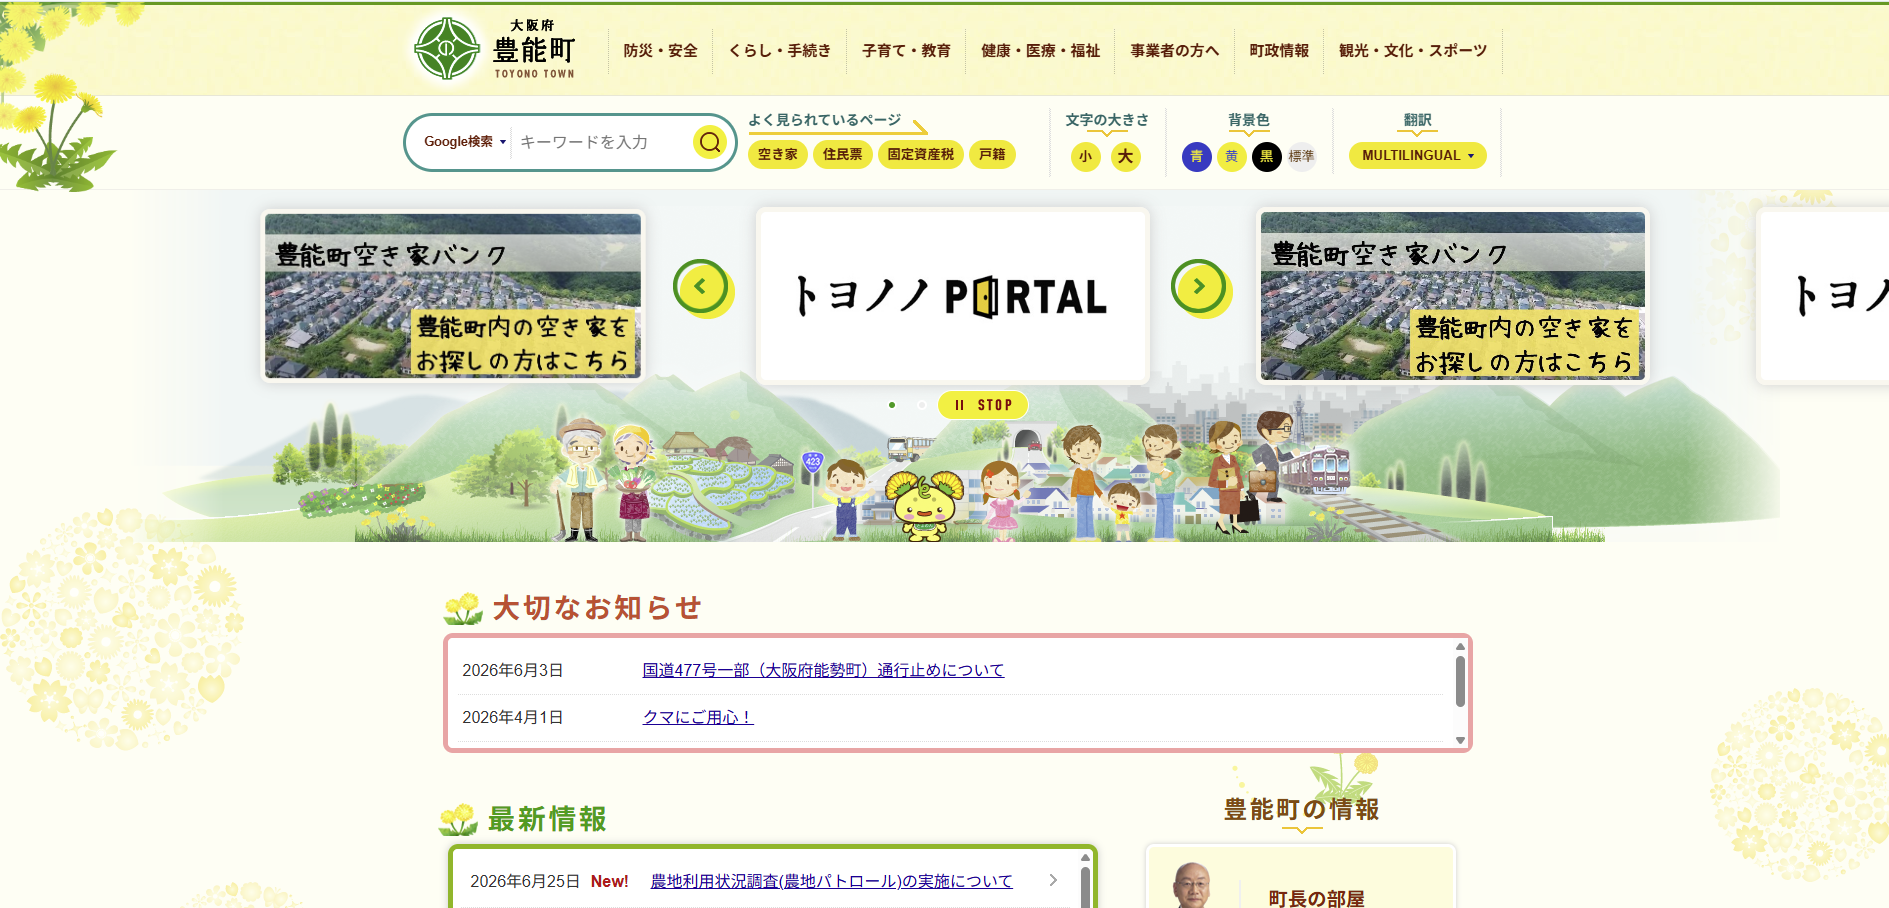The image size is (1889, 908).
Task: Open 事業者の方へ menu
Action: [1175, 50]
